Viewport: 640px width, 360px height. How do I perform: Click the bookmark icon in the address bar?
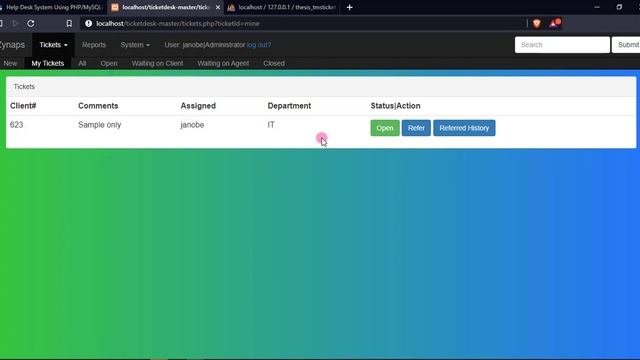coord(69,23)
